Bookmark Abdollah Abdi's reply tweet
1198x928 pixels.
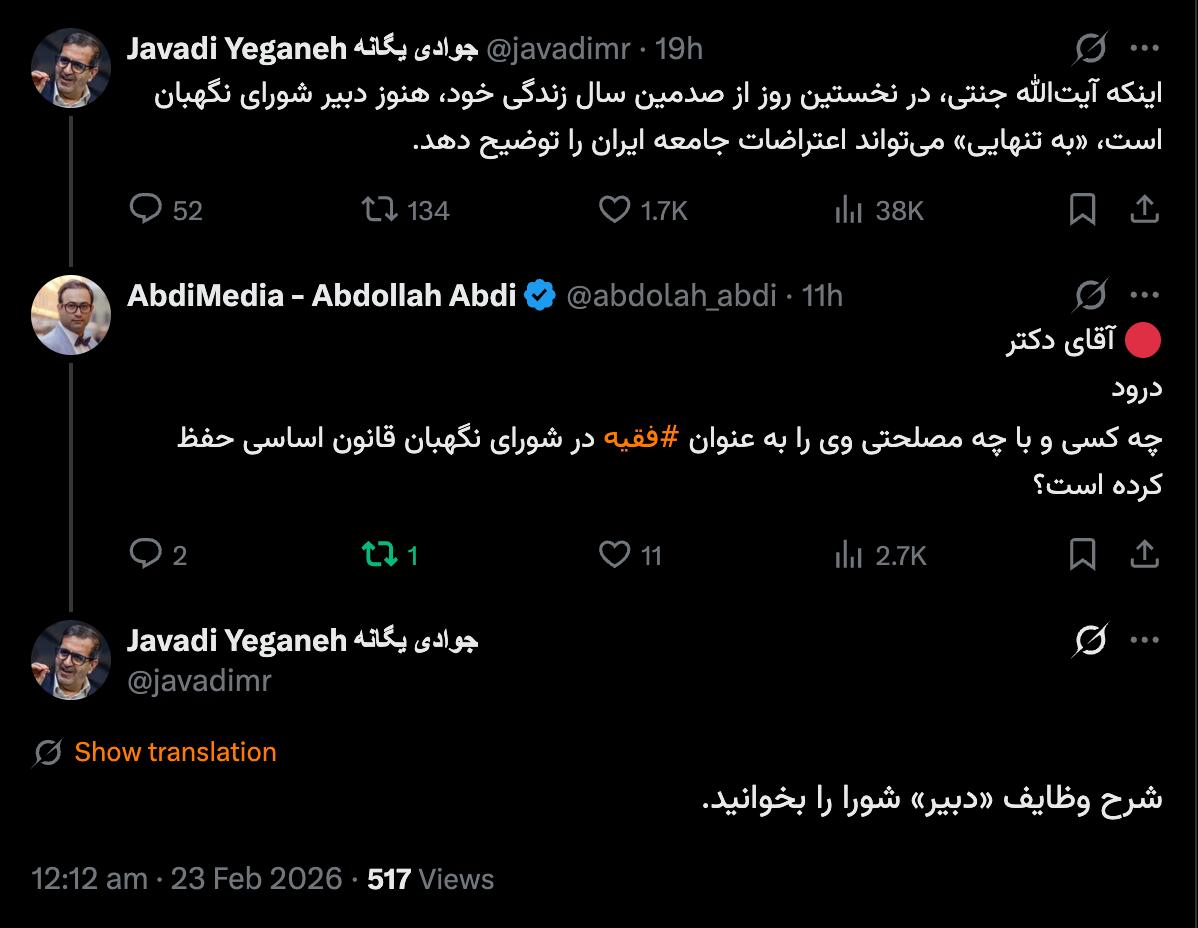click(x=1082, y=554)
